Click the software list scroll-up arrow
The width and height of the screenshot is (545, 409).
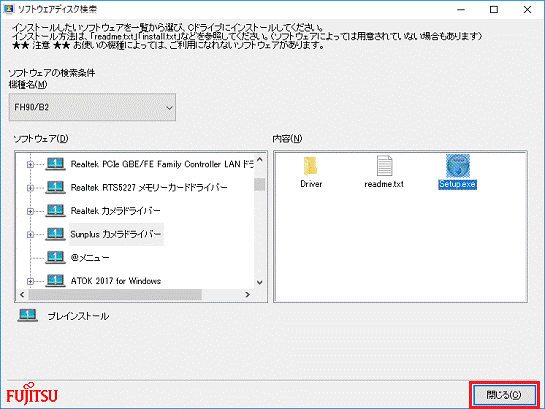[x=260, y=160]
